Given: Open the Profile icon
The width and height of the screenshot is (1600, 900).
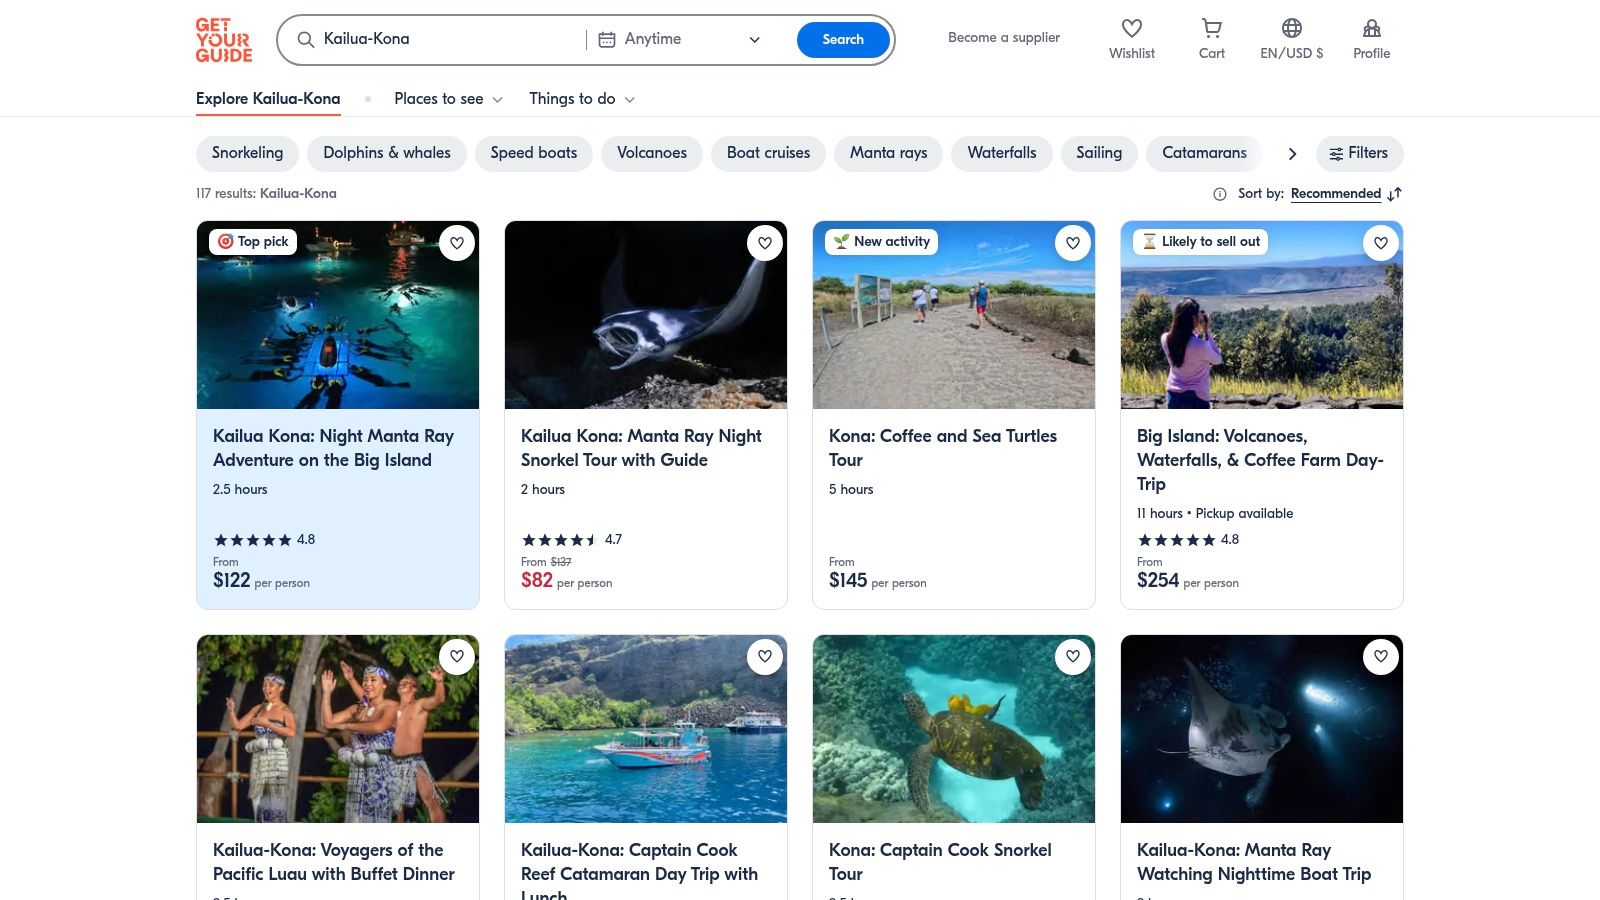Looking at the screenshot, I should (1371, 29).
